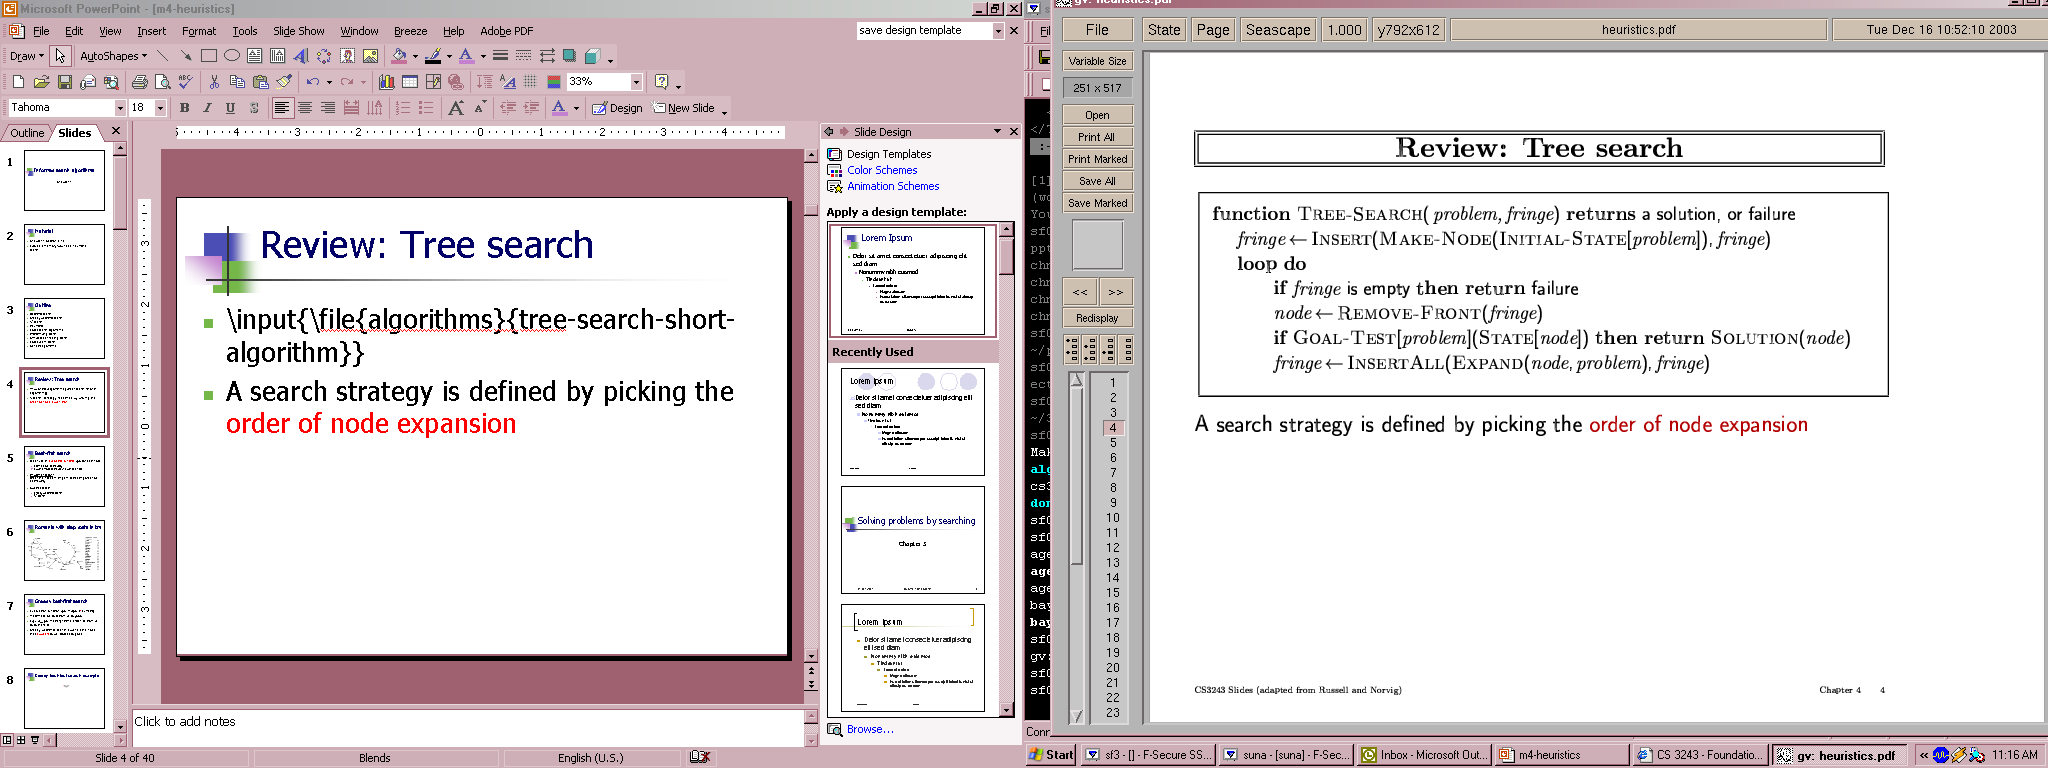Open the Slide Show menu
Viewport: 2048px width, 768px height.
coord(298,31)
